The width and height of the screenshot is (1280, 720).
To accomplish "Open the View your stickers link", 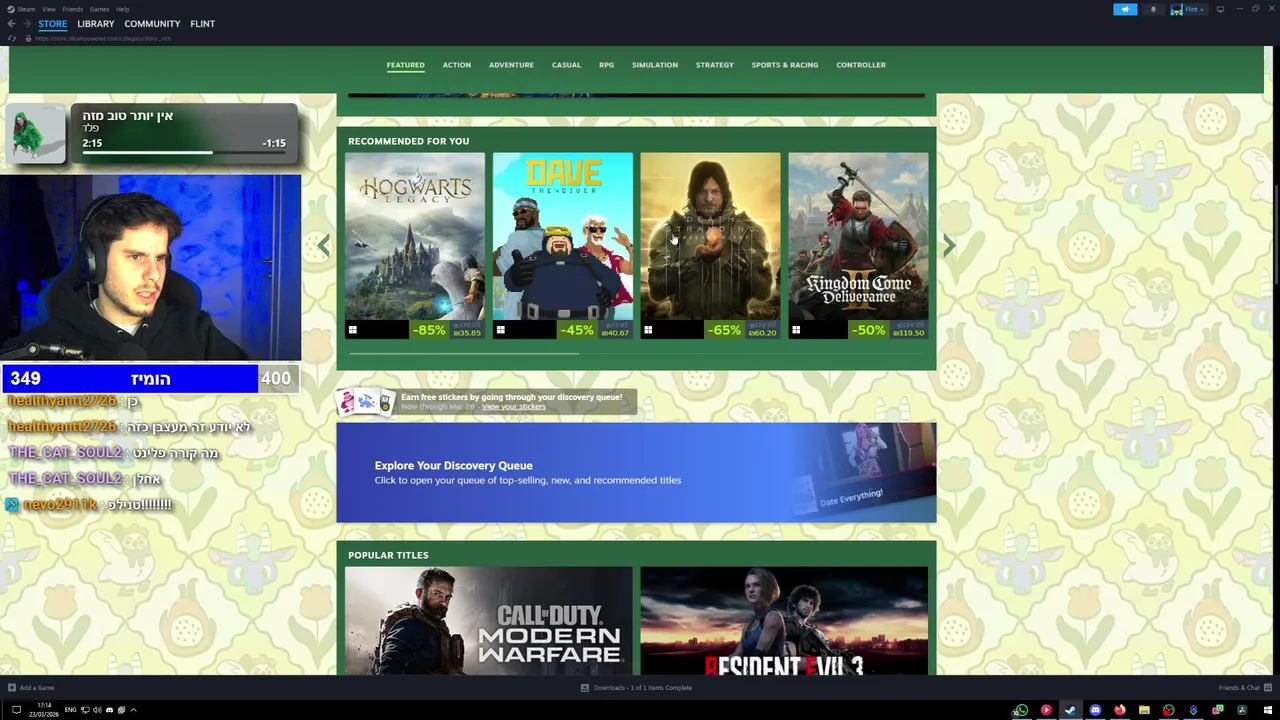I will (513, 407).
